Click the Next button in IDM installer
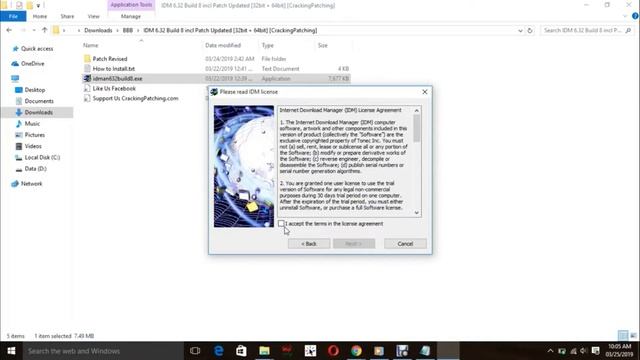The image size is (640, 360). click(x=354, y=244)
